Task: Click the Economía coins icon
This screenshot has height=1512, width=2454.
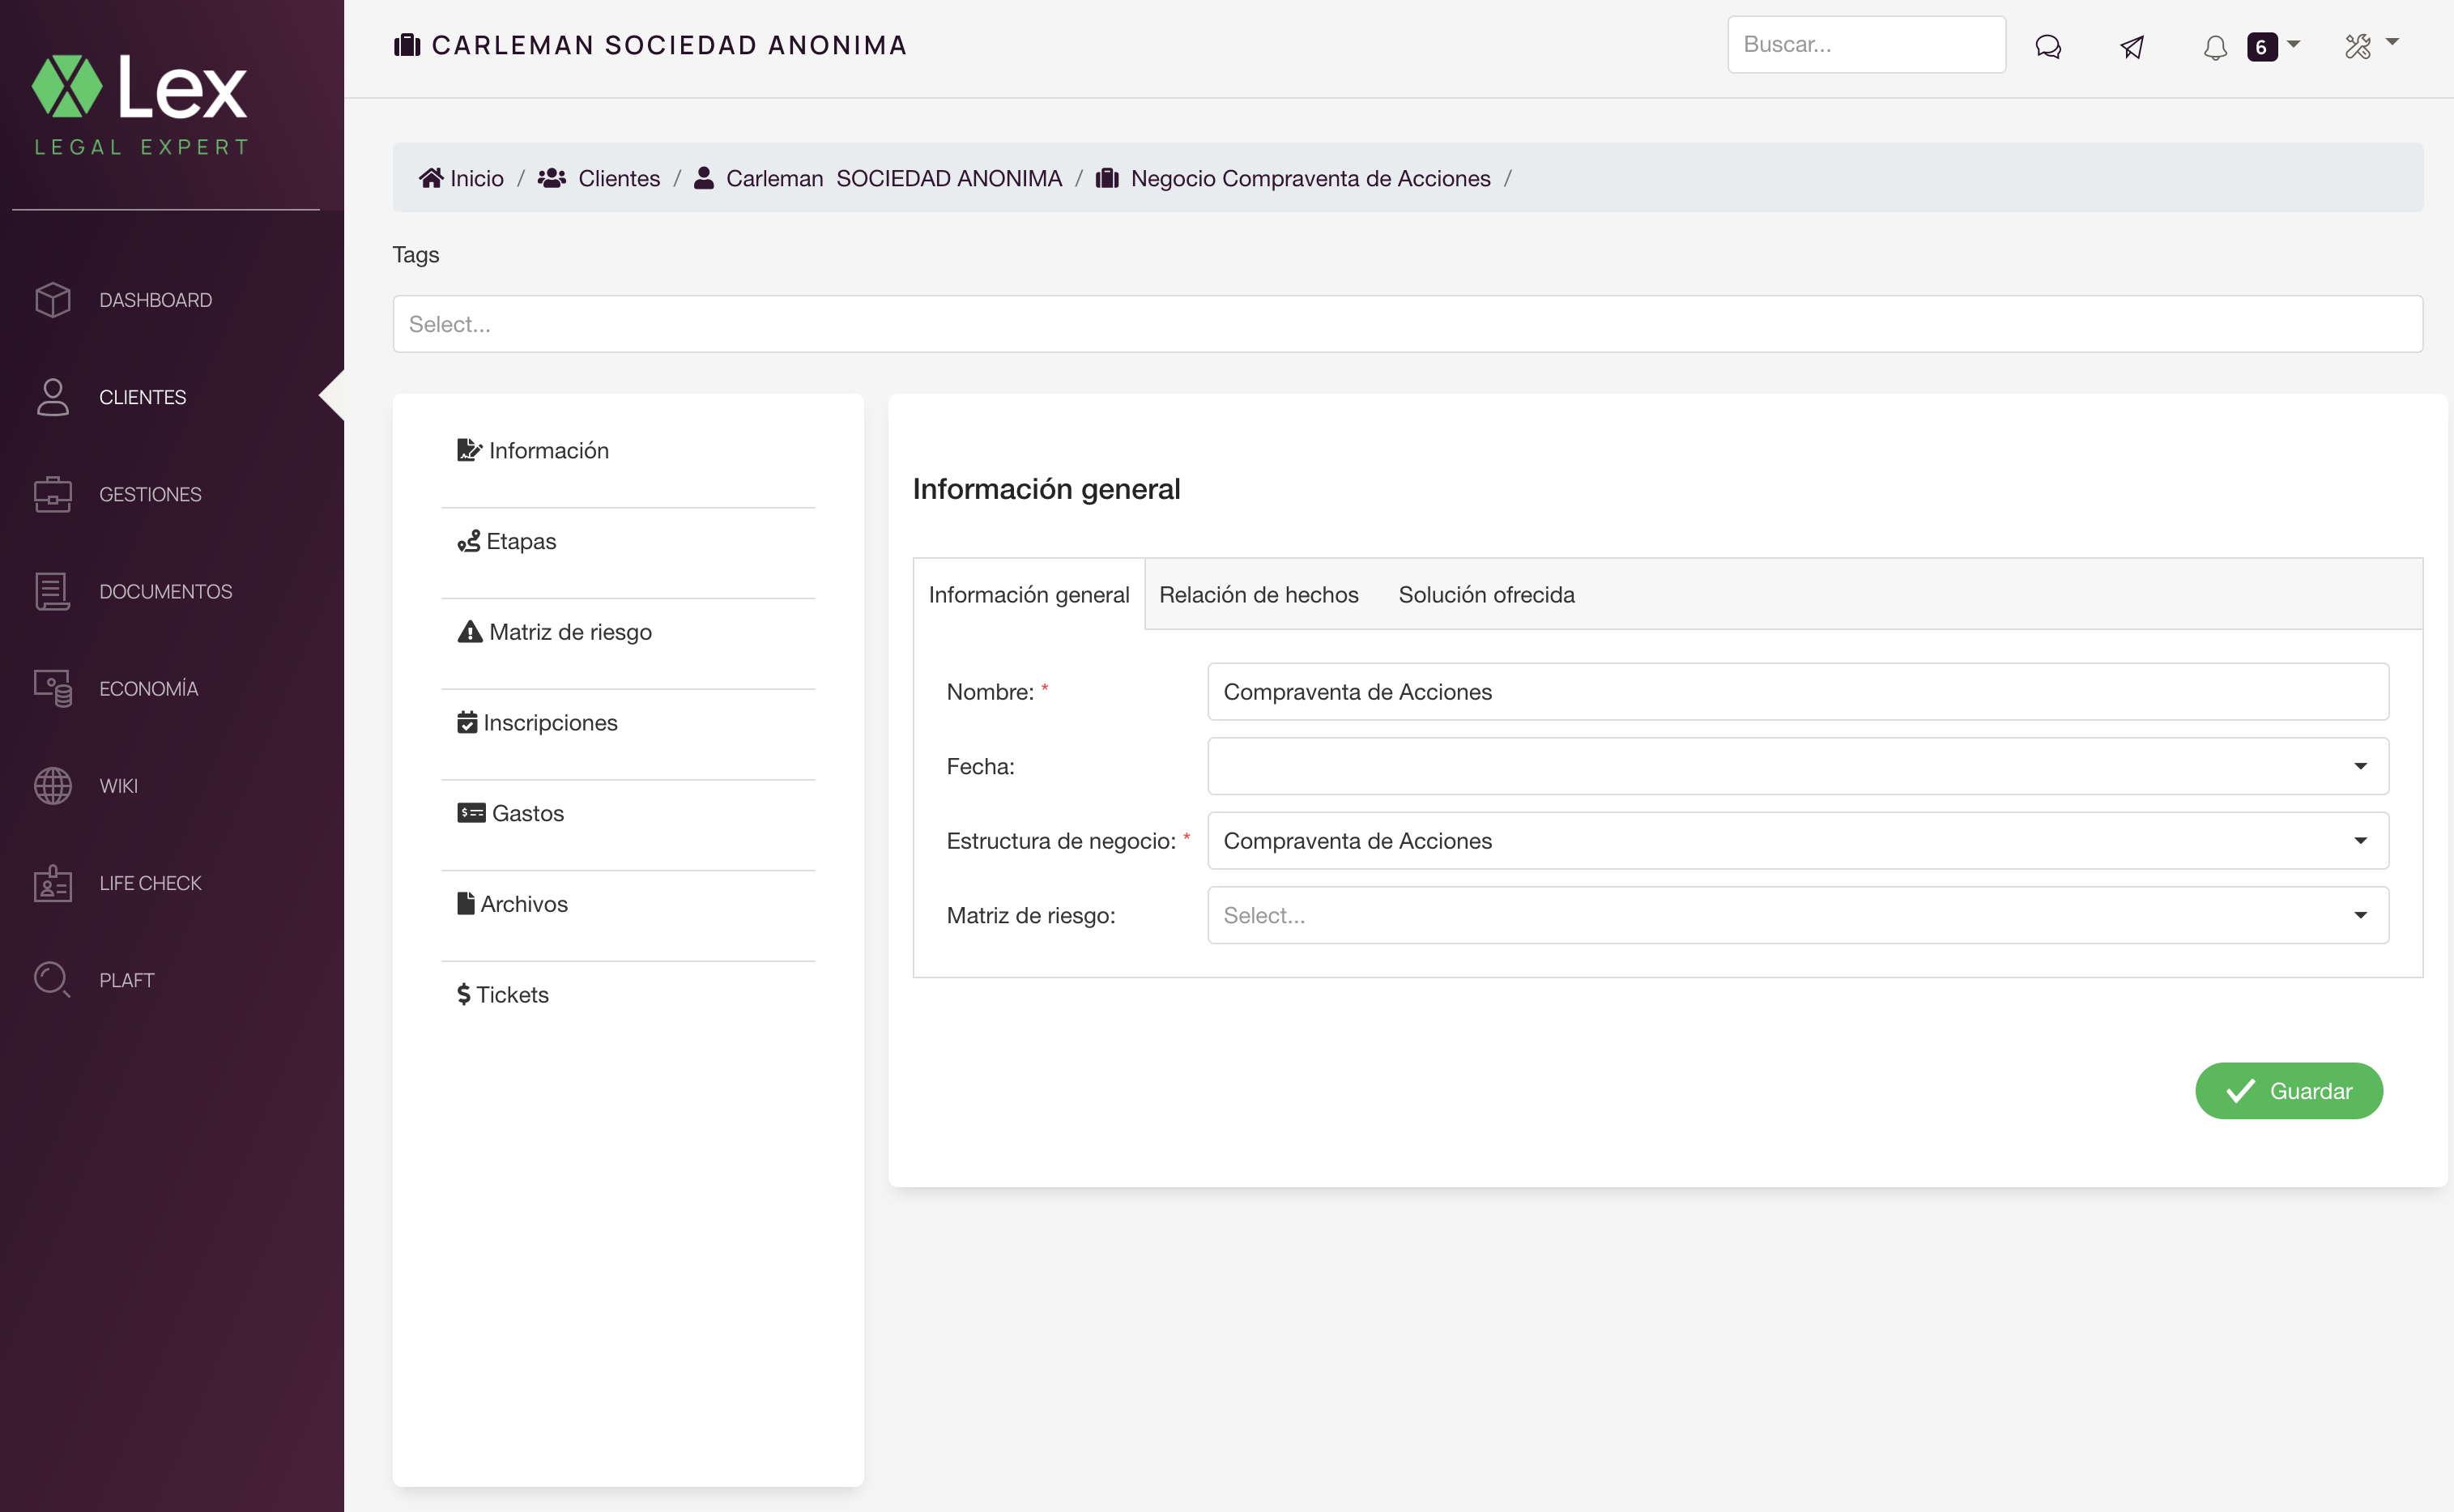Action: click(x=52, y=688)
